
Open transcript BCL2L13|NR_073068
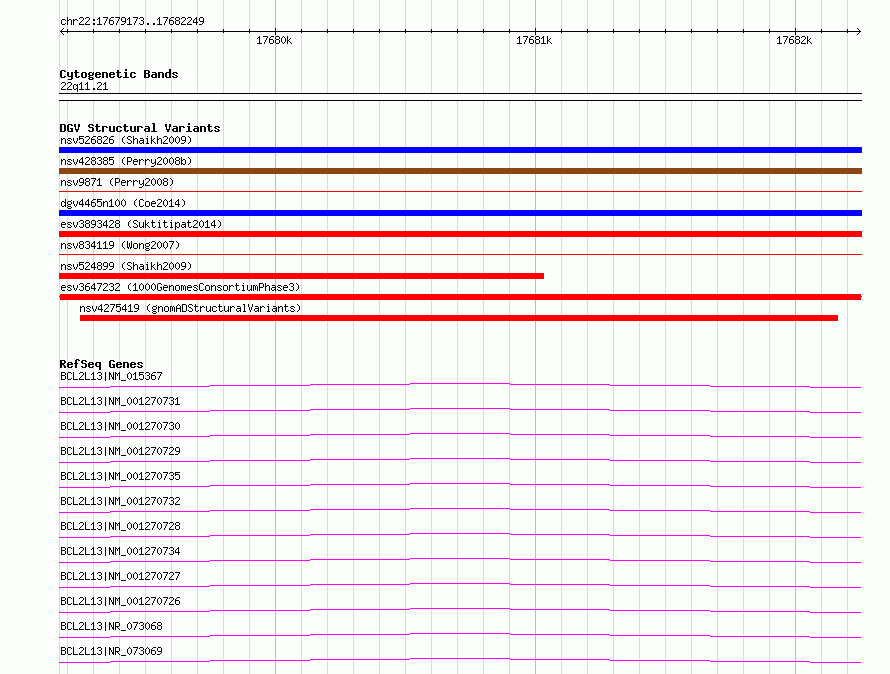(111, 626)
